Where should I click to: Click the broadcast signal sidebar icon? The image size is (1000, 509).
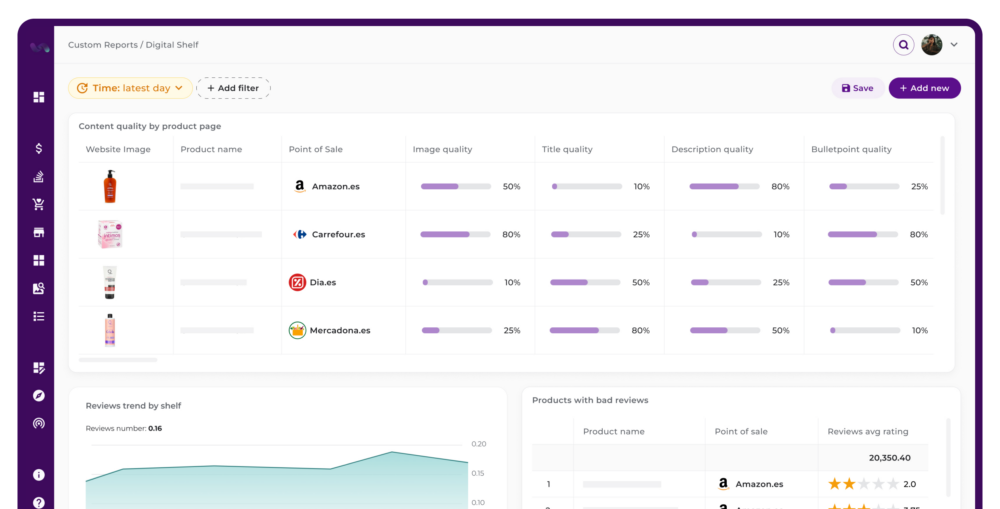pos(39,423)
